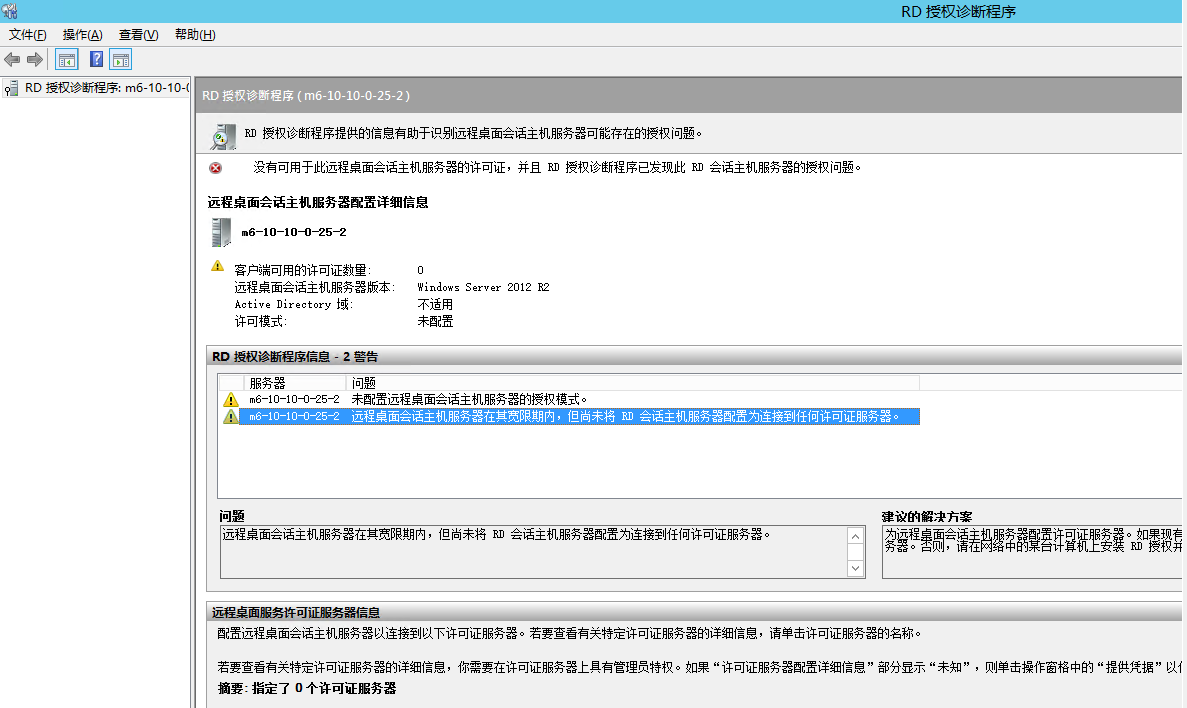Open the 查看(V) menu

[139, 35]
